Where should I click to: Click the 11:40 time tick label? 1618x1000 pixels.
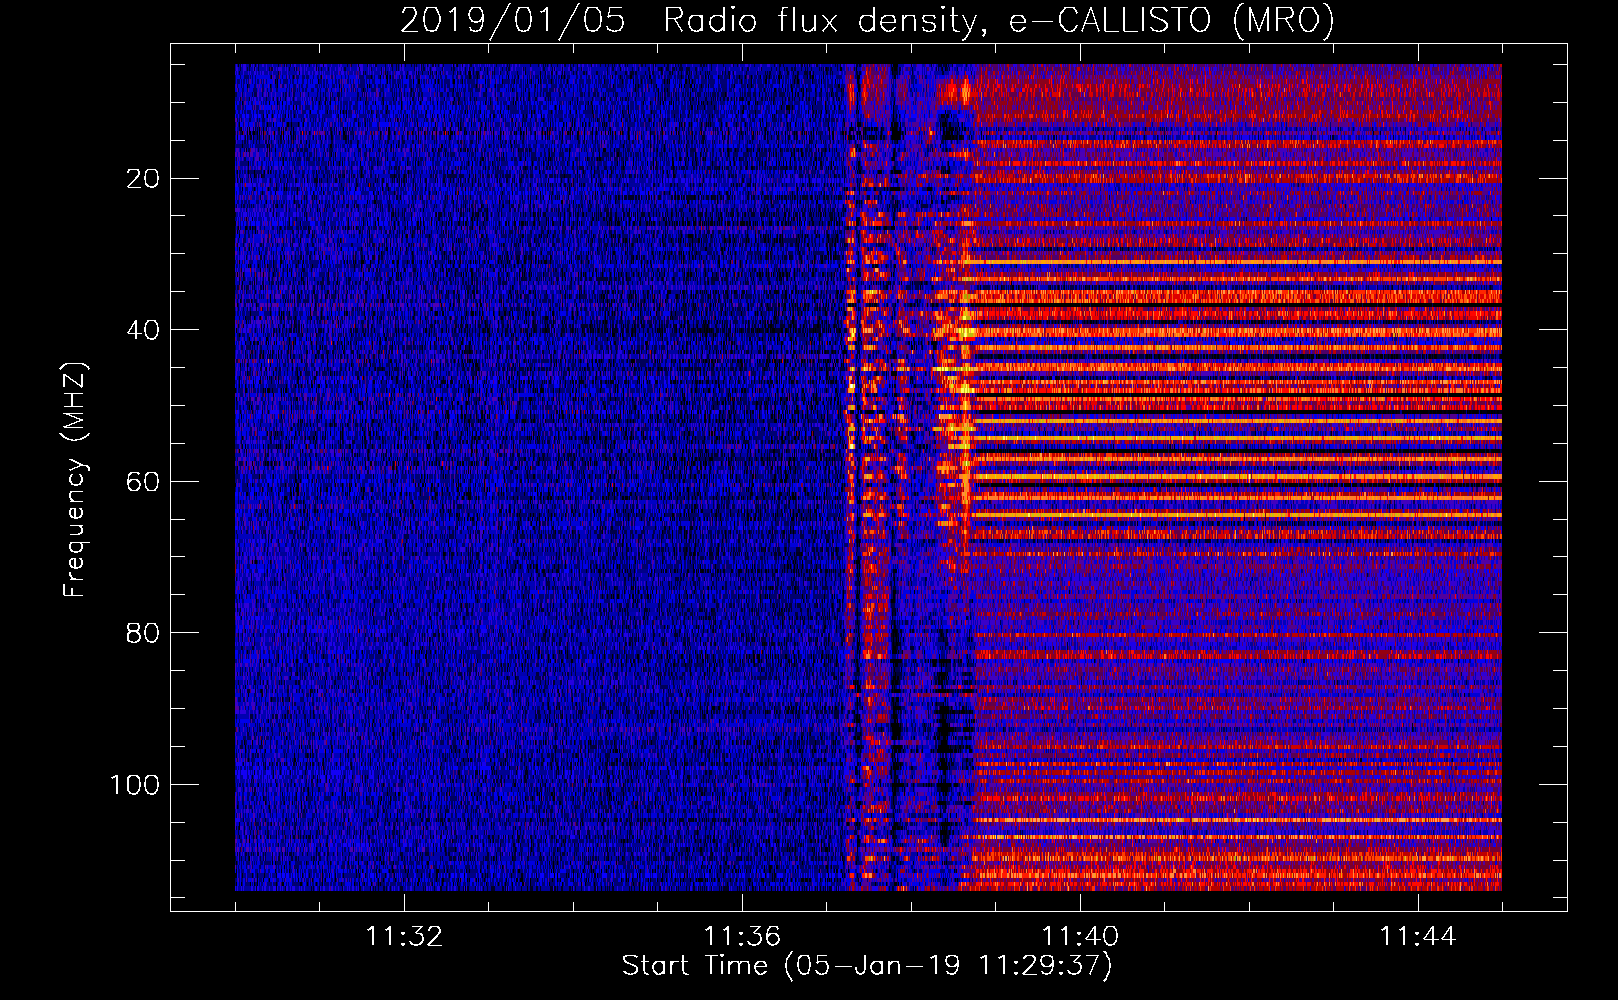[x=1080, y=937]
